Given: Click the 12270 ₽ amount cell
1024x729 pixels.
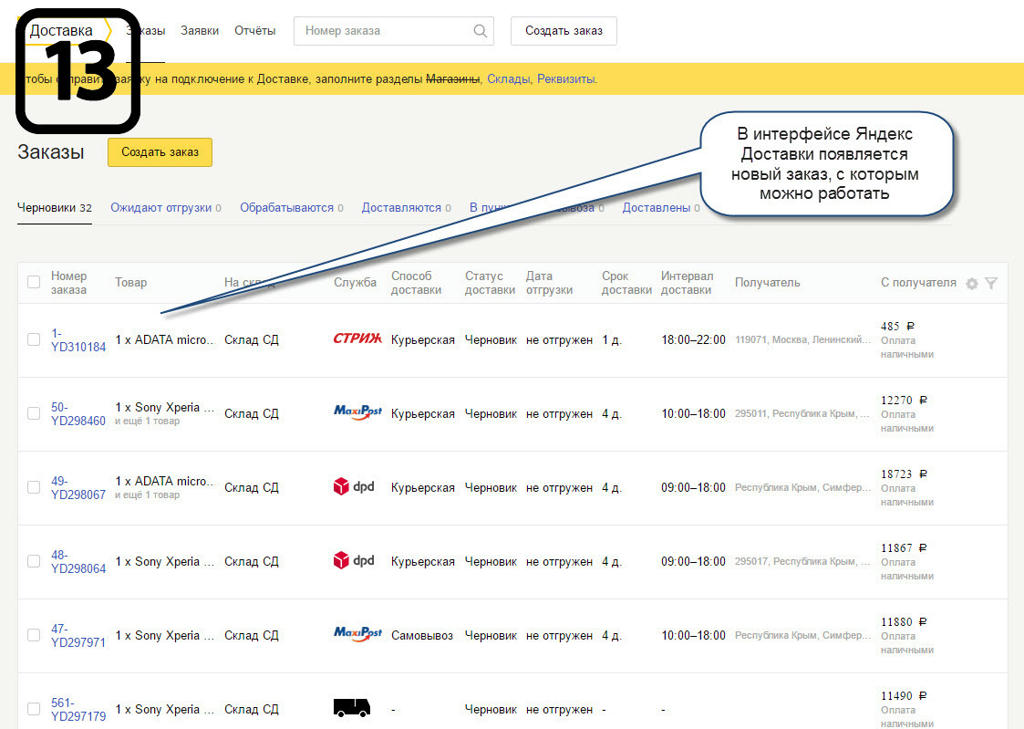Looking at the screenshot, I should (904, 400).
